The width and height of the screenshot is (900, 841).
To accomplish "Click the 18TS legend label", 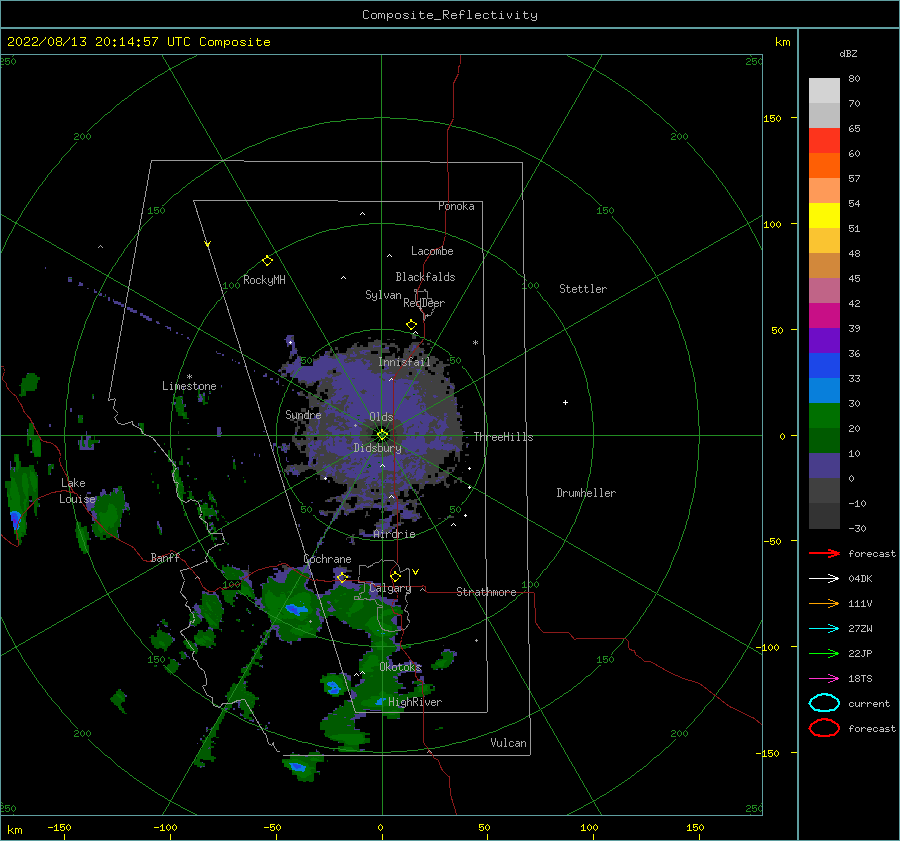I will click(x=860, y=679).
